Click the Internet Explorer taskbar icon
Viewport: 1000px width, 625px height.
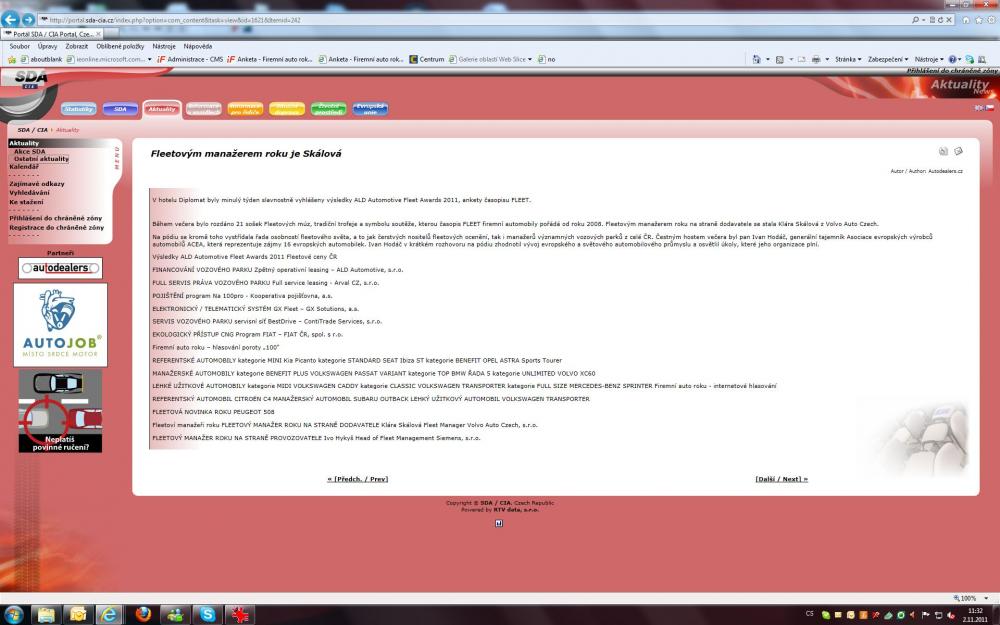click(x=109, y=615)
